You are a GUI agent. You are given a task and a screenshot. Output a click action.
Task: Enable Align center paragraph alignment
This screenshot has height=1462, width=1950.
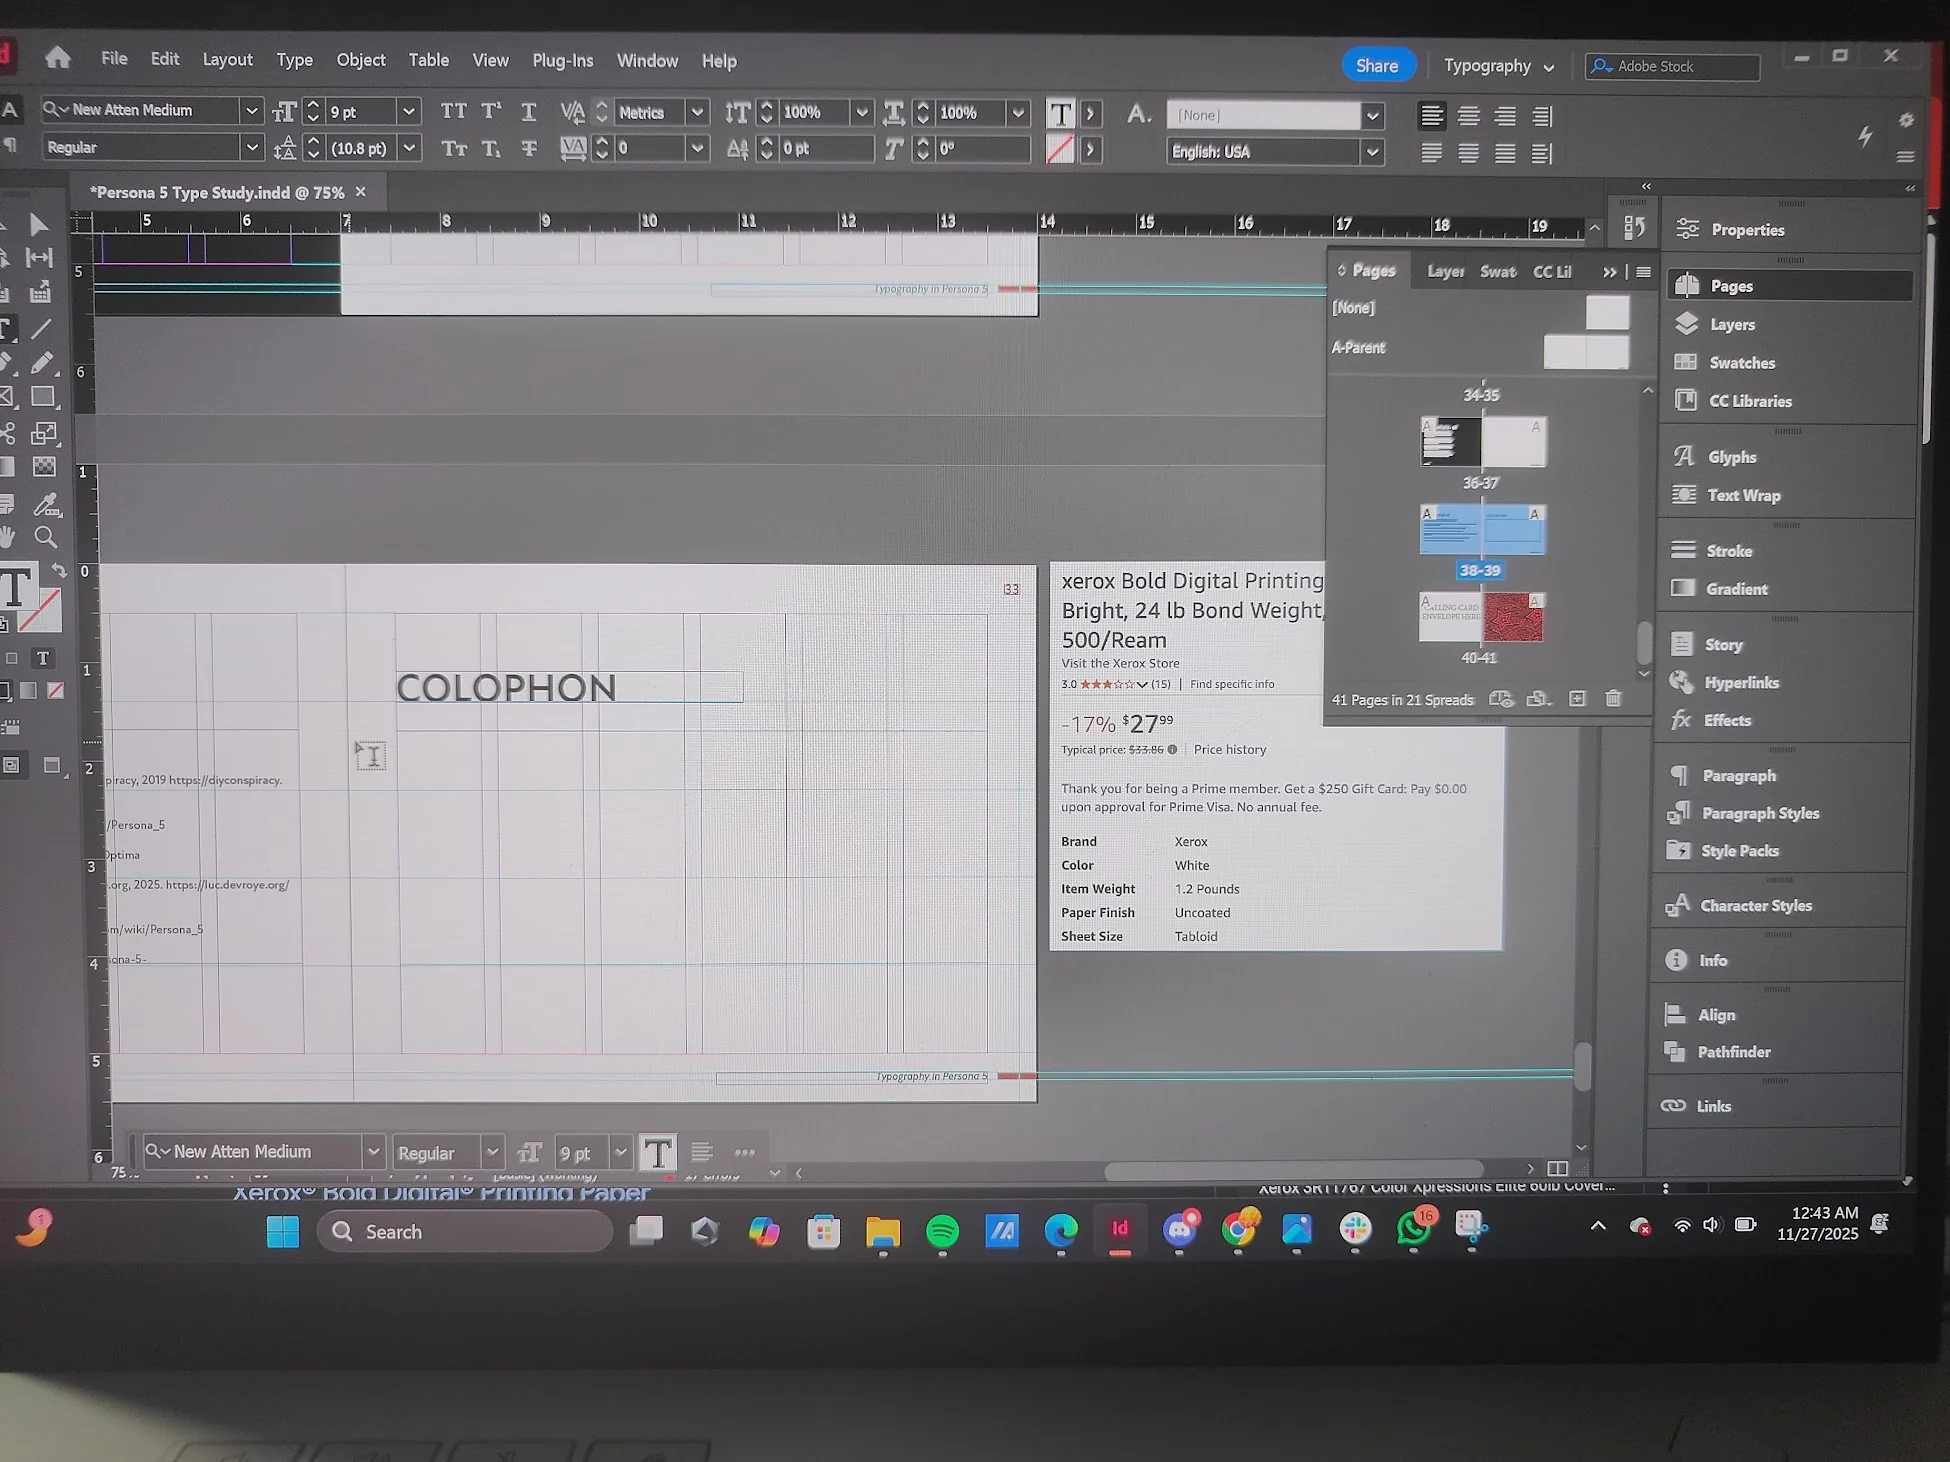tap(1468, 116)
